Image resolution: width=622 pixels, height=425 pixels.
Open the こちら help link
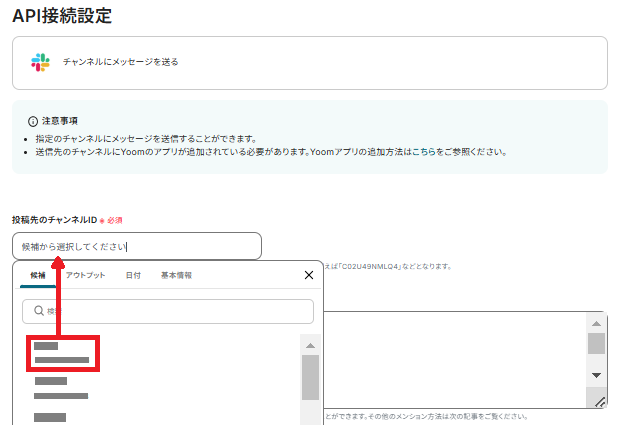424,152
